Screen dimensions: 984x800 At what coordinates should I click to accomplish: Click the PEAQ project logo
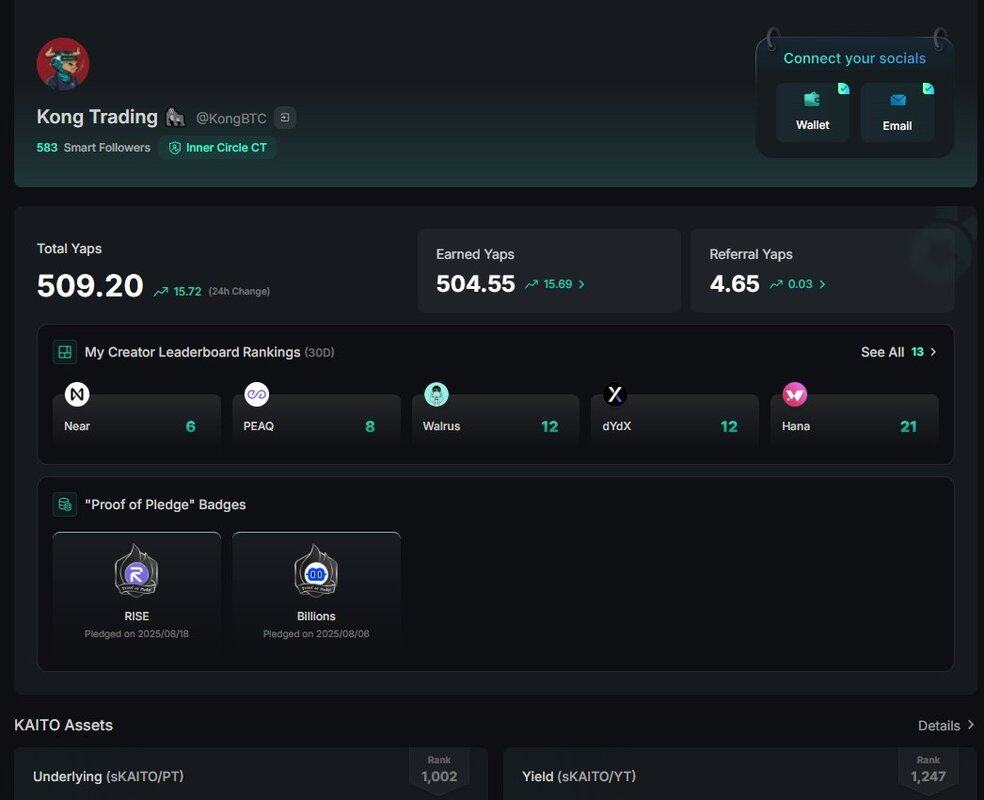[x=257, y=395]
